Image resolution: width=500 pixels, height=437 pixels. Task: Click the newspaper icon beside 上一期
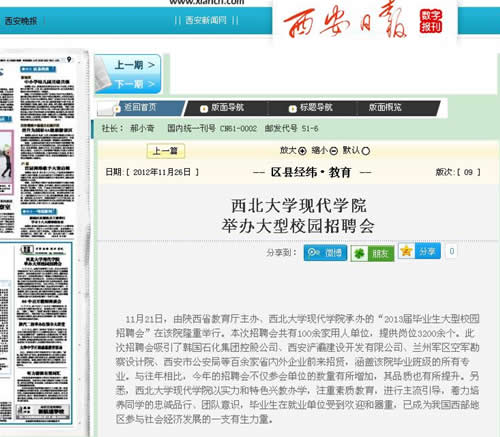[103, 74]
